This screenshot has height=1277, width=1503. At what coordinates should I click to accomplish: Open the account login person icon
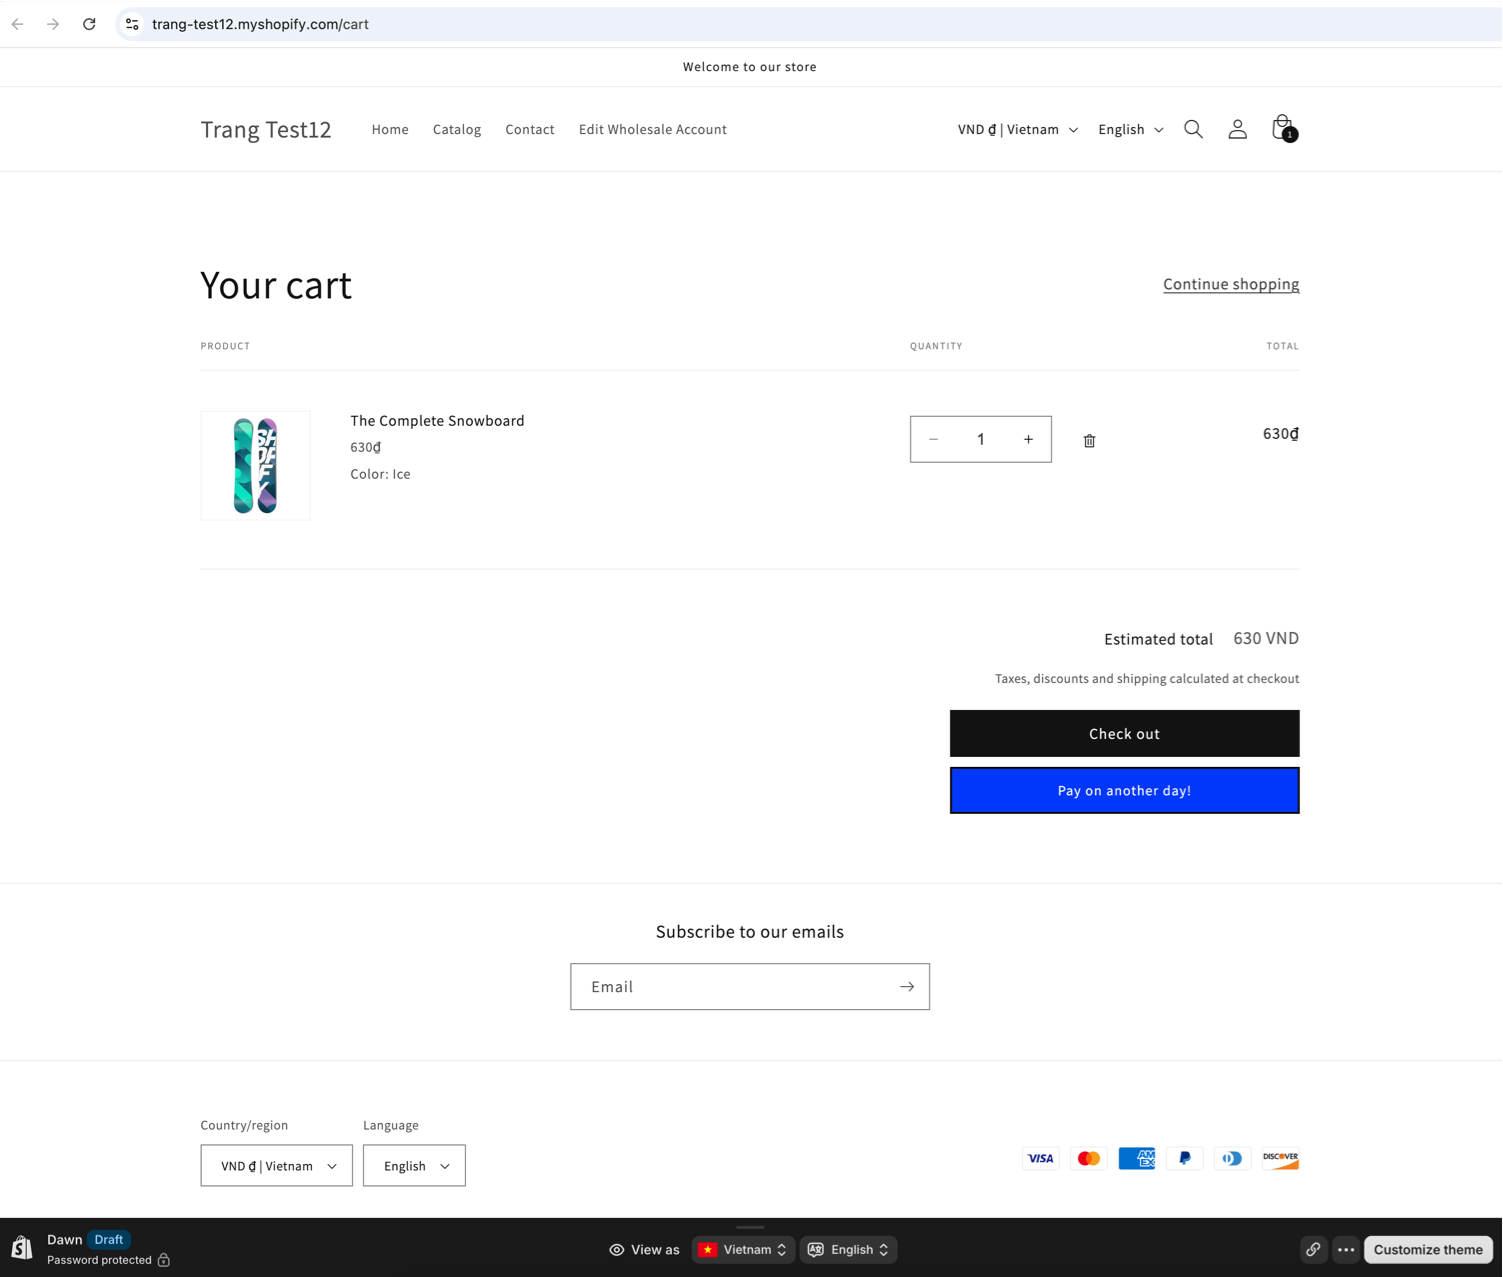point(1237,129)
